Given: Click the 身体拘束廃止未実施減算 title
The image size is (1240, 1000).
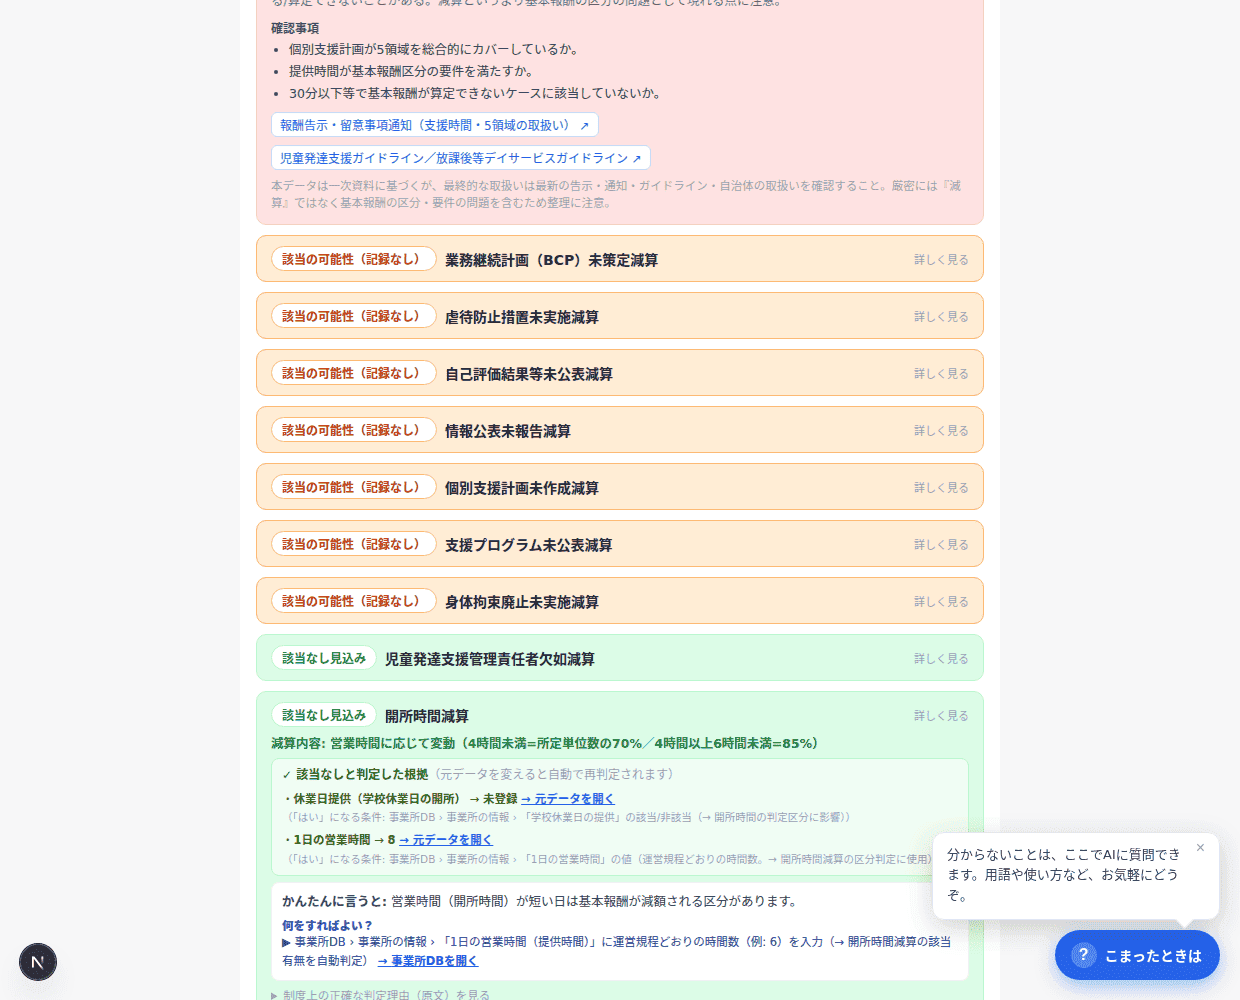Looking at the screenshot, I should pos(522,602).
